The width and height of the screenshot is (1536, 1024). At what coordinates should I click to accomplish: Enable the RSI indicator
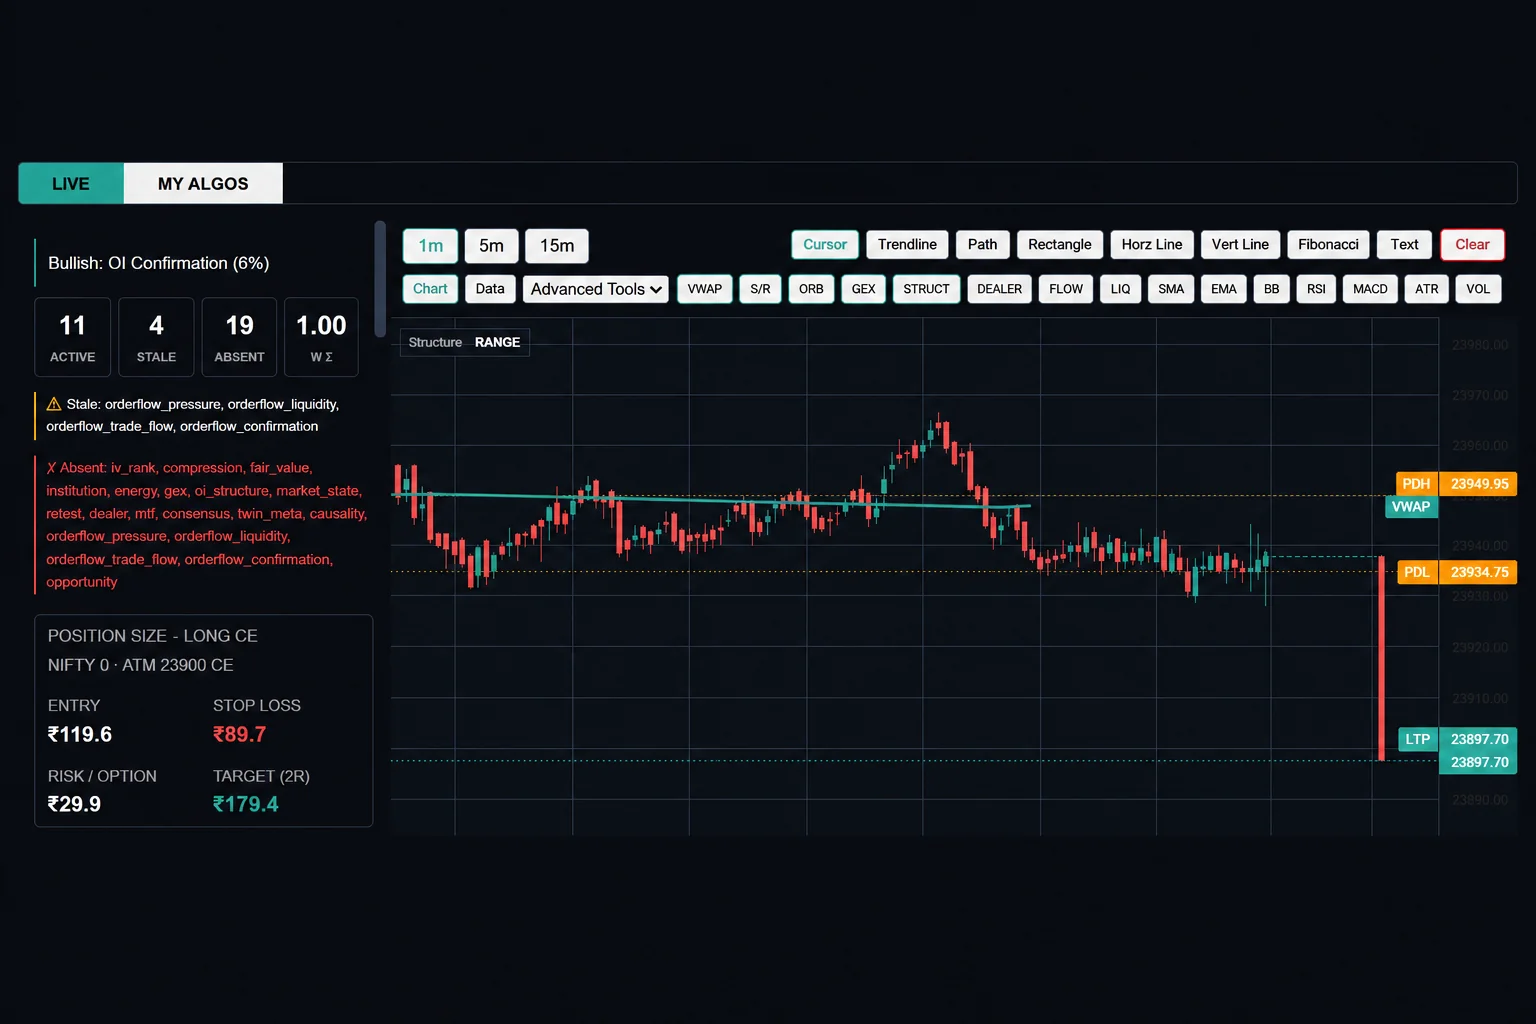point(1316,289)
